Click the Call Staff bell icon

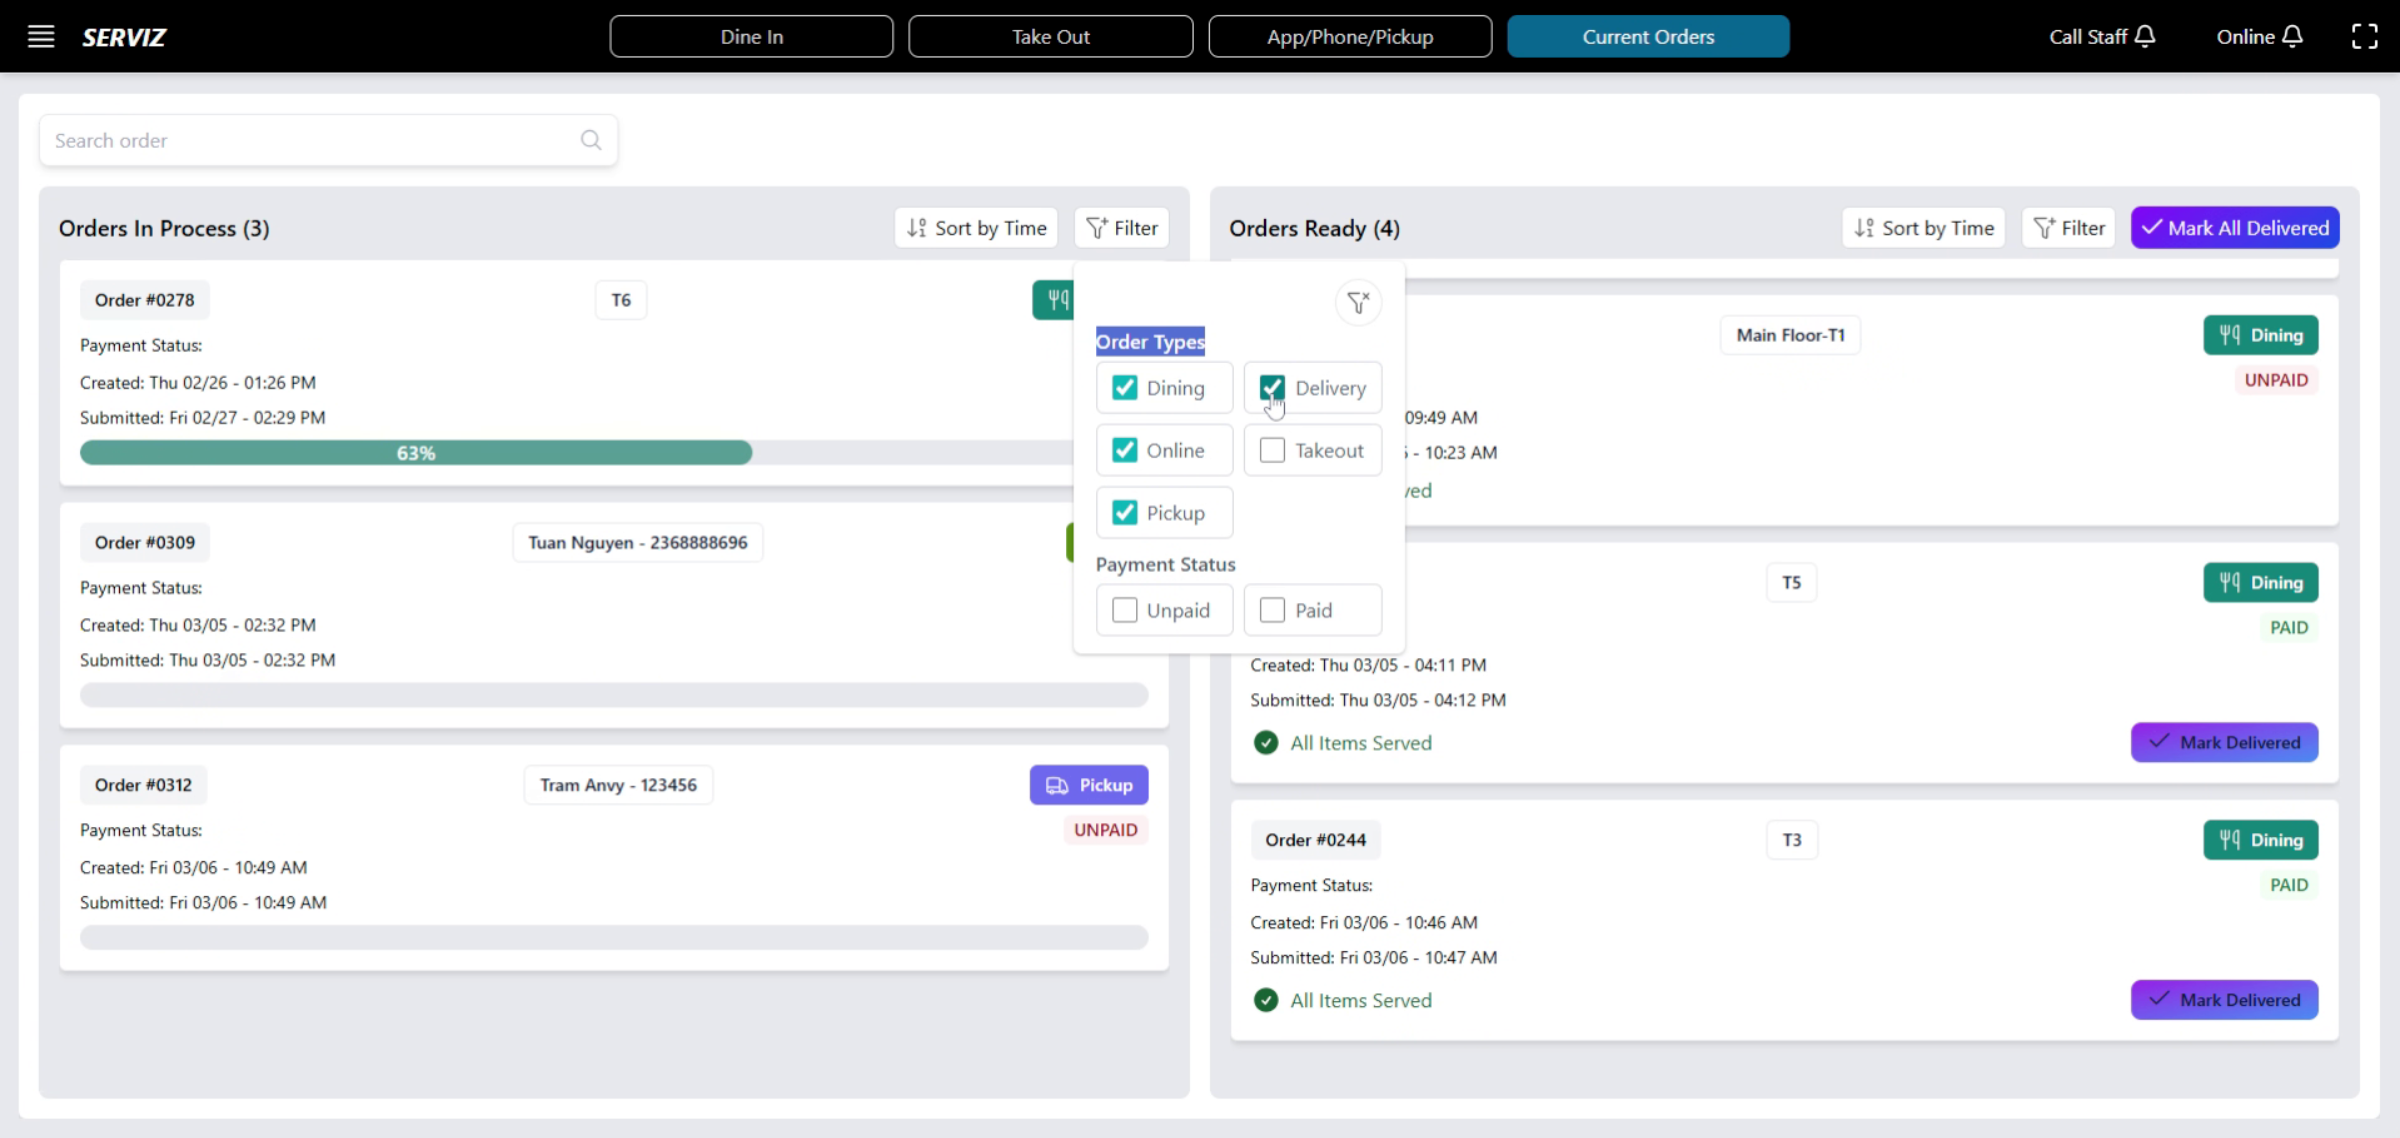[2145, 37]
